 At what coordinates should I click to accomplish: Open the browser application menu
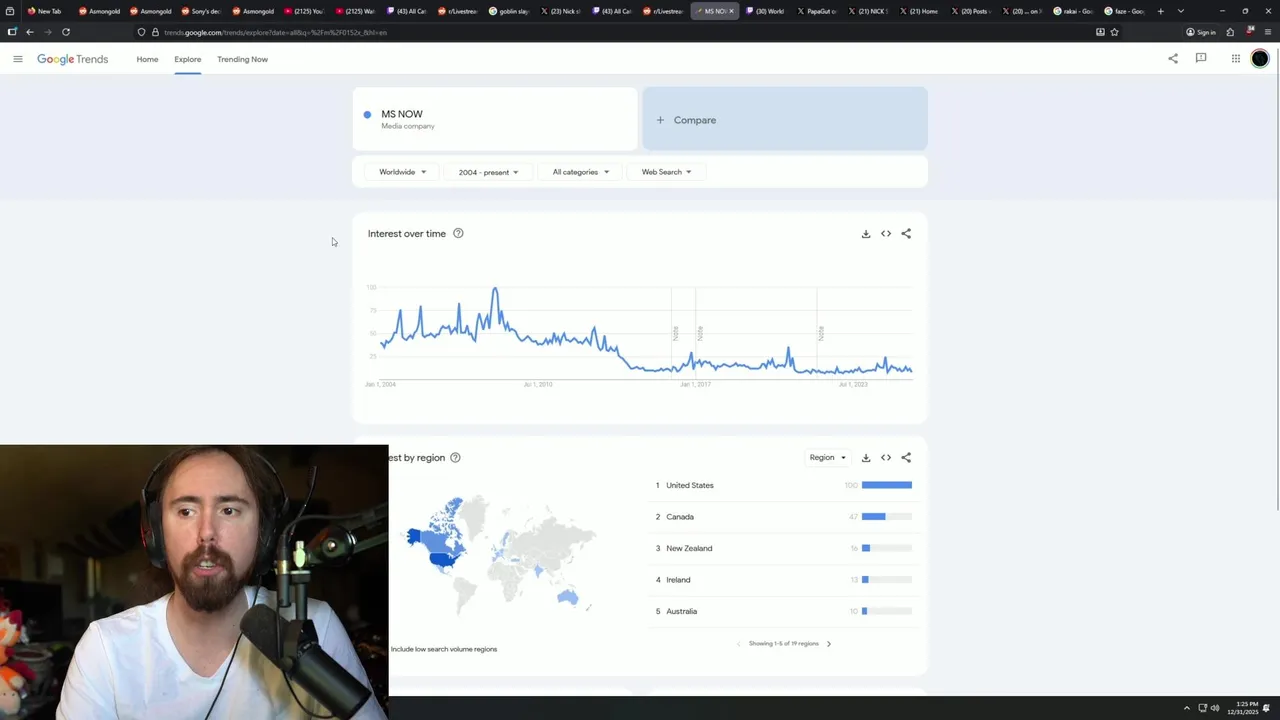[1268, 32]
